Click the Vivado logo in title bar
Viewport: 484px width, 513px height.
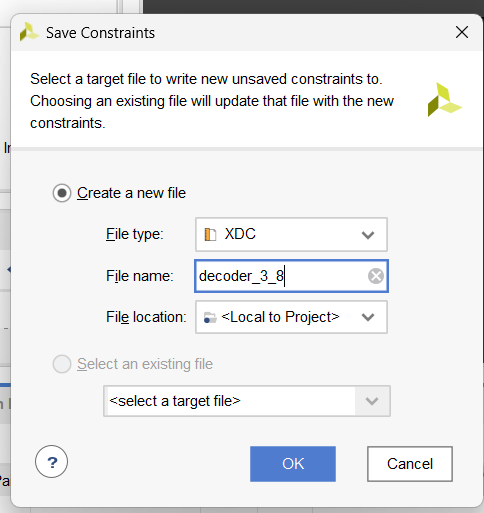pyautogui.click(x=29, y=32)
